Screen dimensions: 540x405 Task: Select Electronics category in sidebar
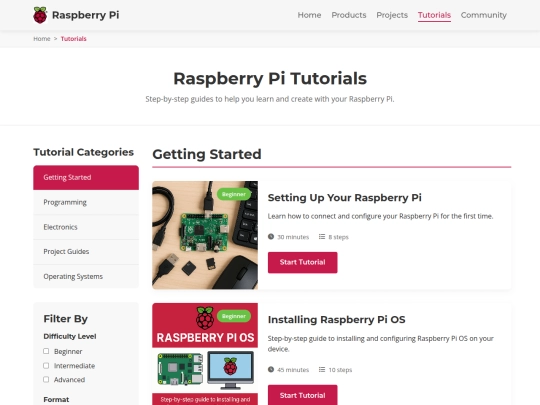click(x=86, y=227)
